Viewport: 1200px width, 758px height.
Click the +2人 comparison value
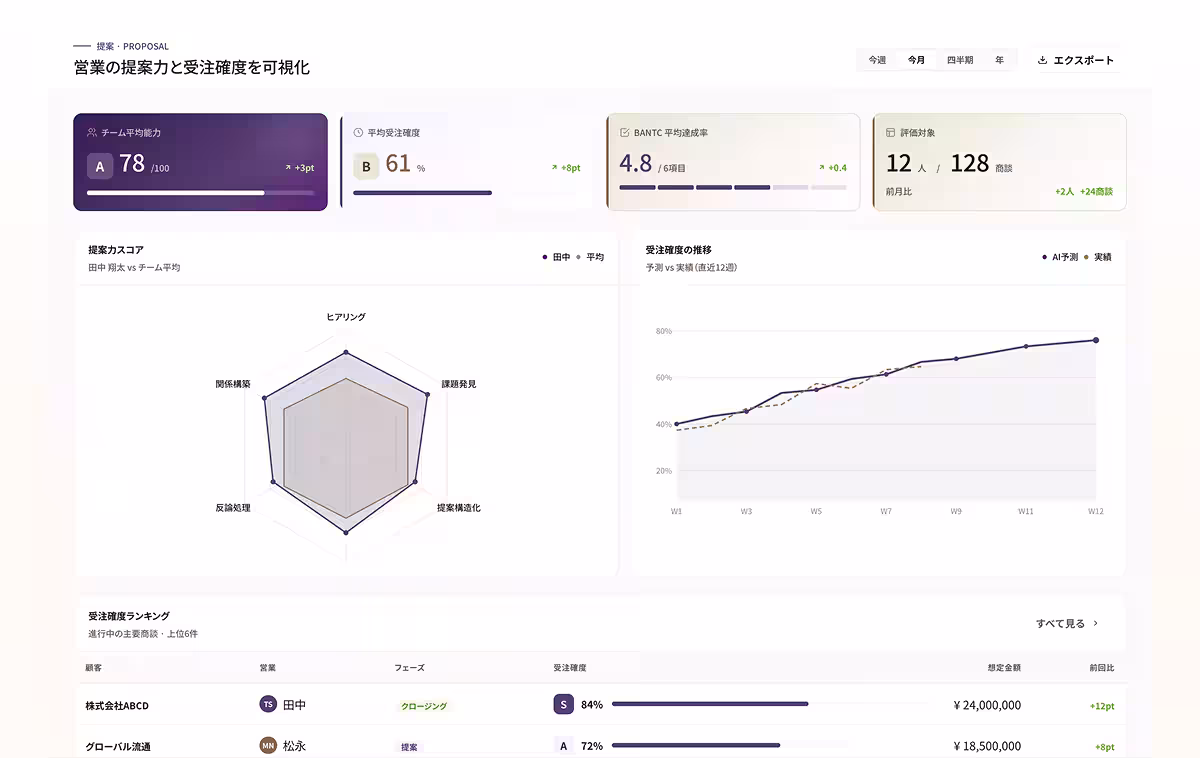point(1064,191)
